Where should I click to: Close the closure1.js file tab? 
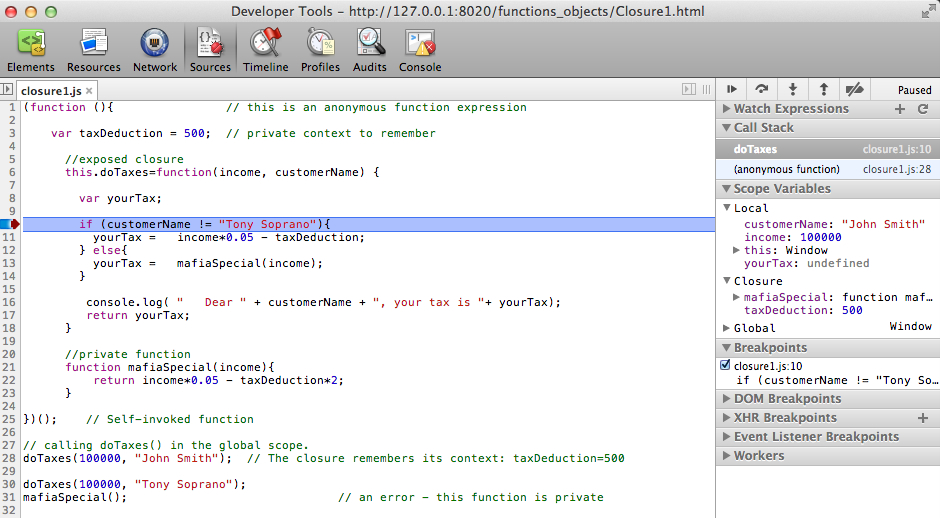(x=89, y=90)
